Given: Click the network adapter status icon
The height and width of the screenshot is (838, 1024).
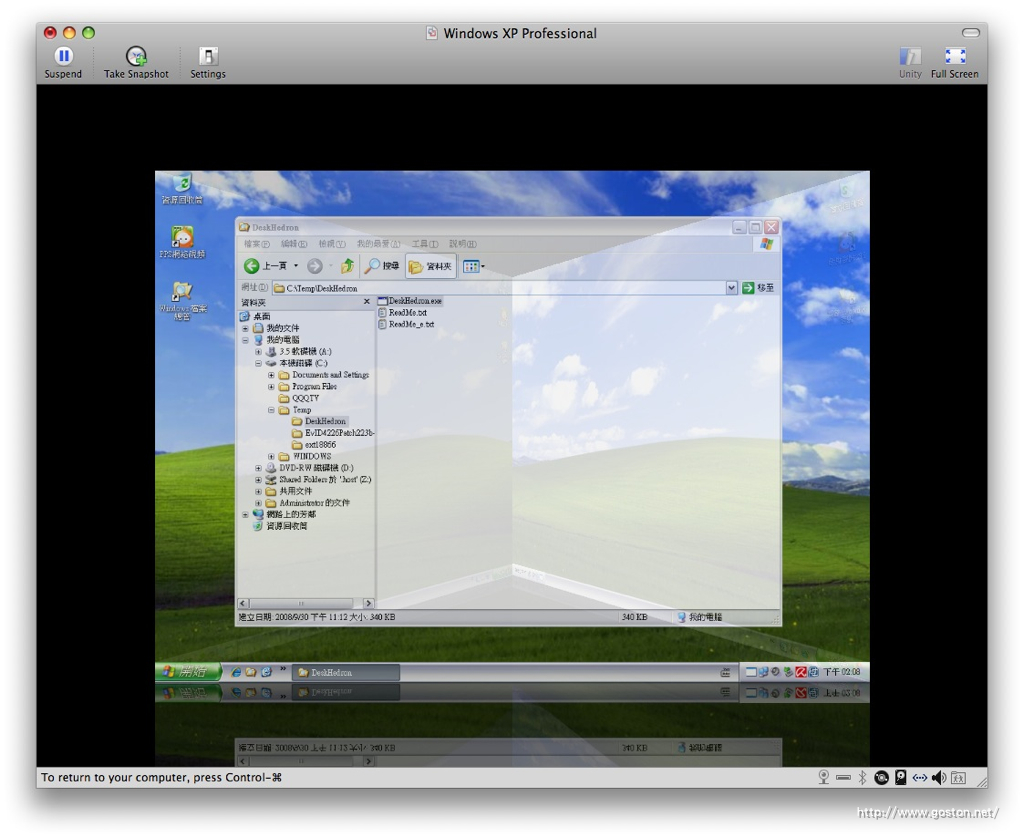Looking at the screenshot, I should (920, 777).
